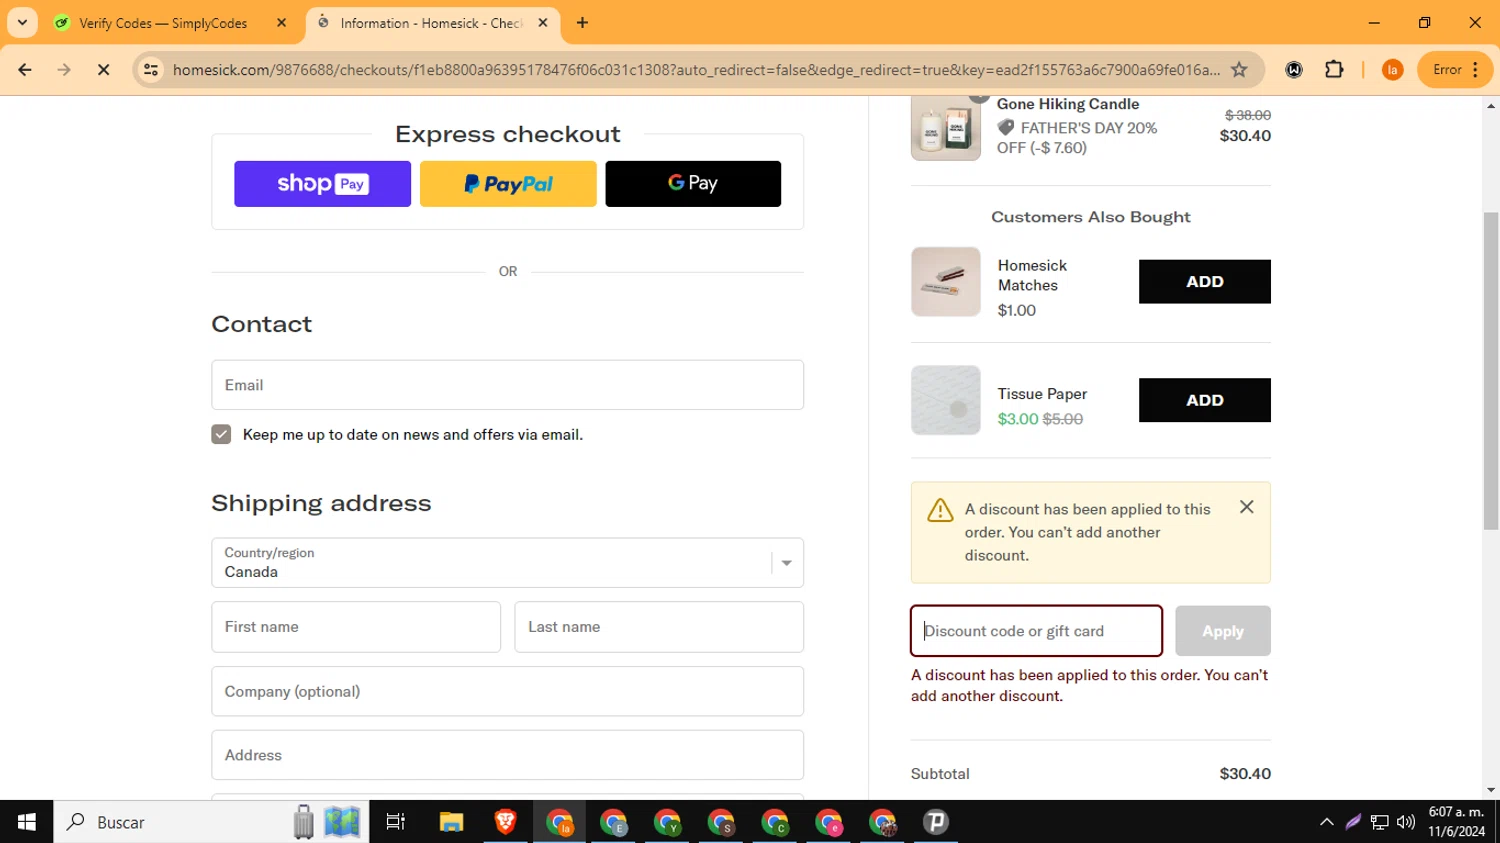Open the Chrome taskbar icon labeled C
The image size is (1500, 843).
pyautogui.click(x=775, y=822)
